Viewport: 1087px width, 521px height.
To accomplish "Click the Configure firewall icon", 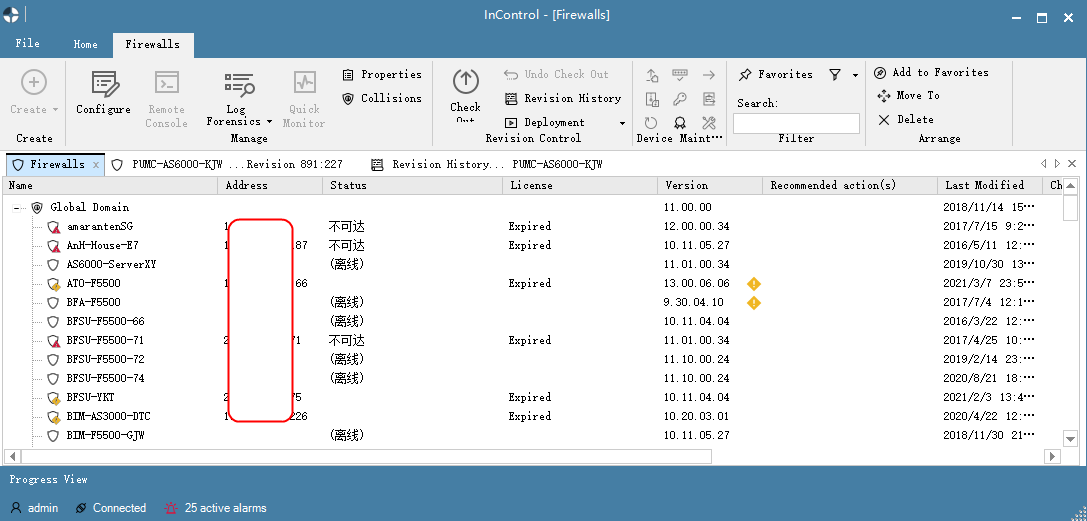I will pos(103,84).
